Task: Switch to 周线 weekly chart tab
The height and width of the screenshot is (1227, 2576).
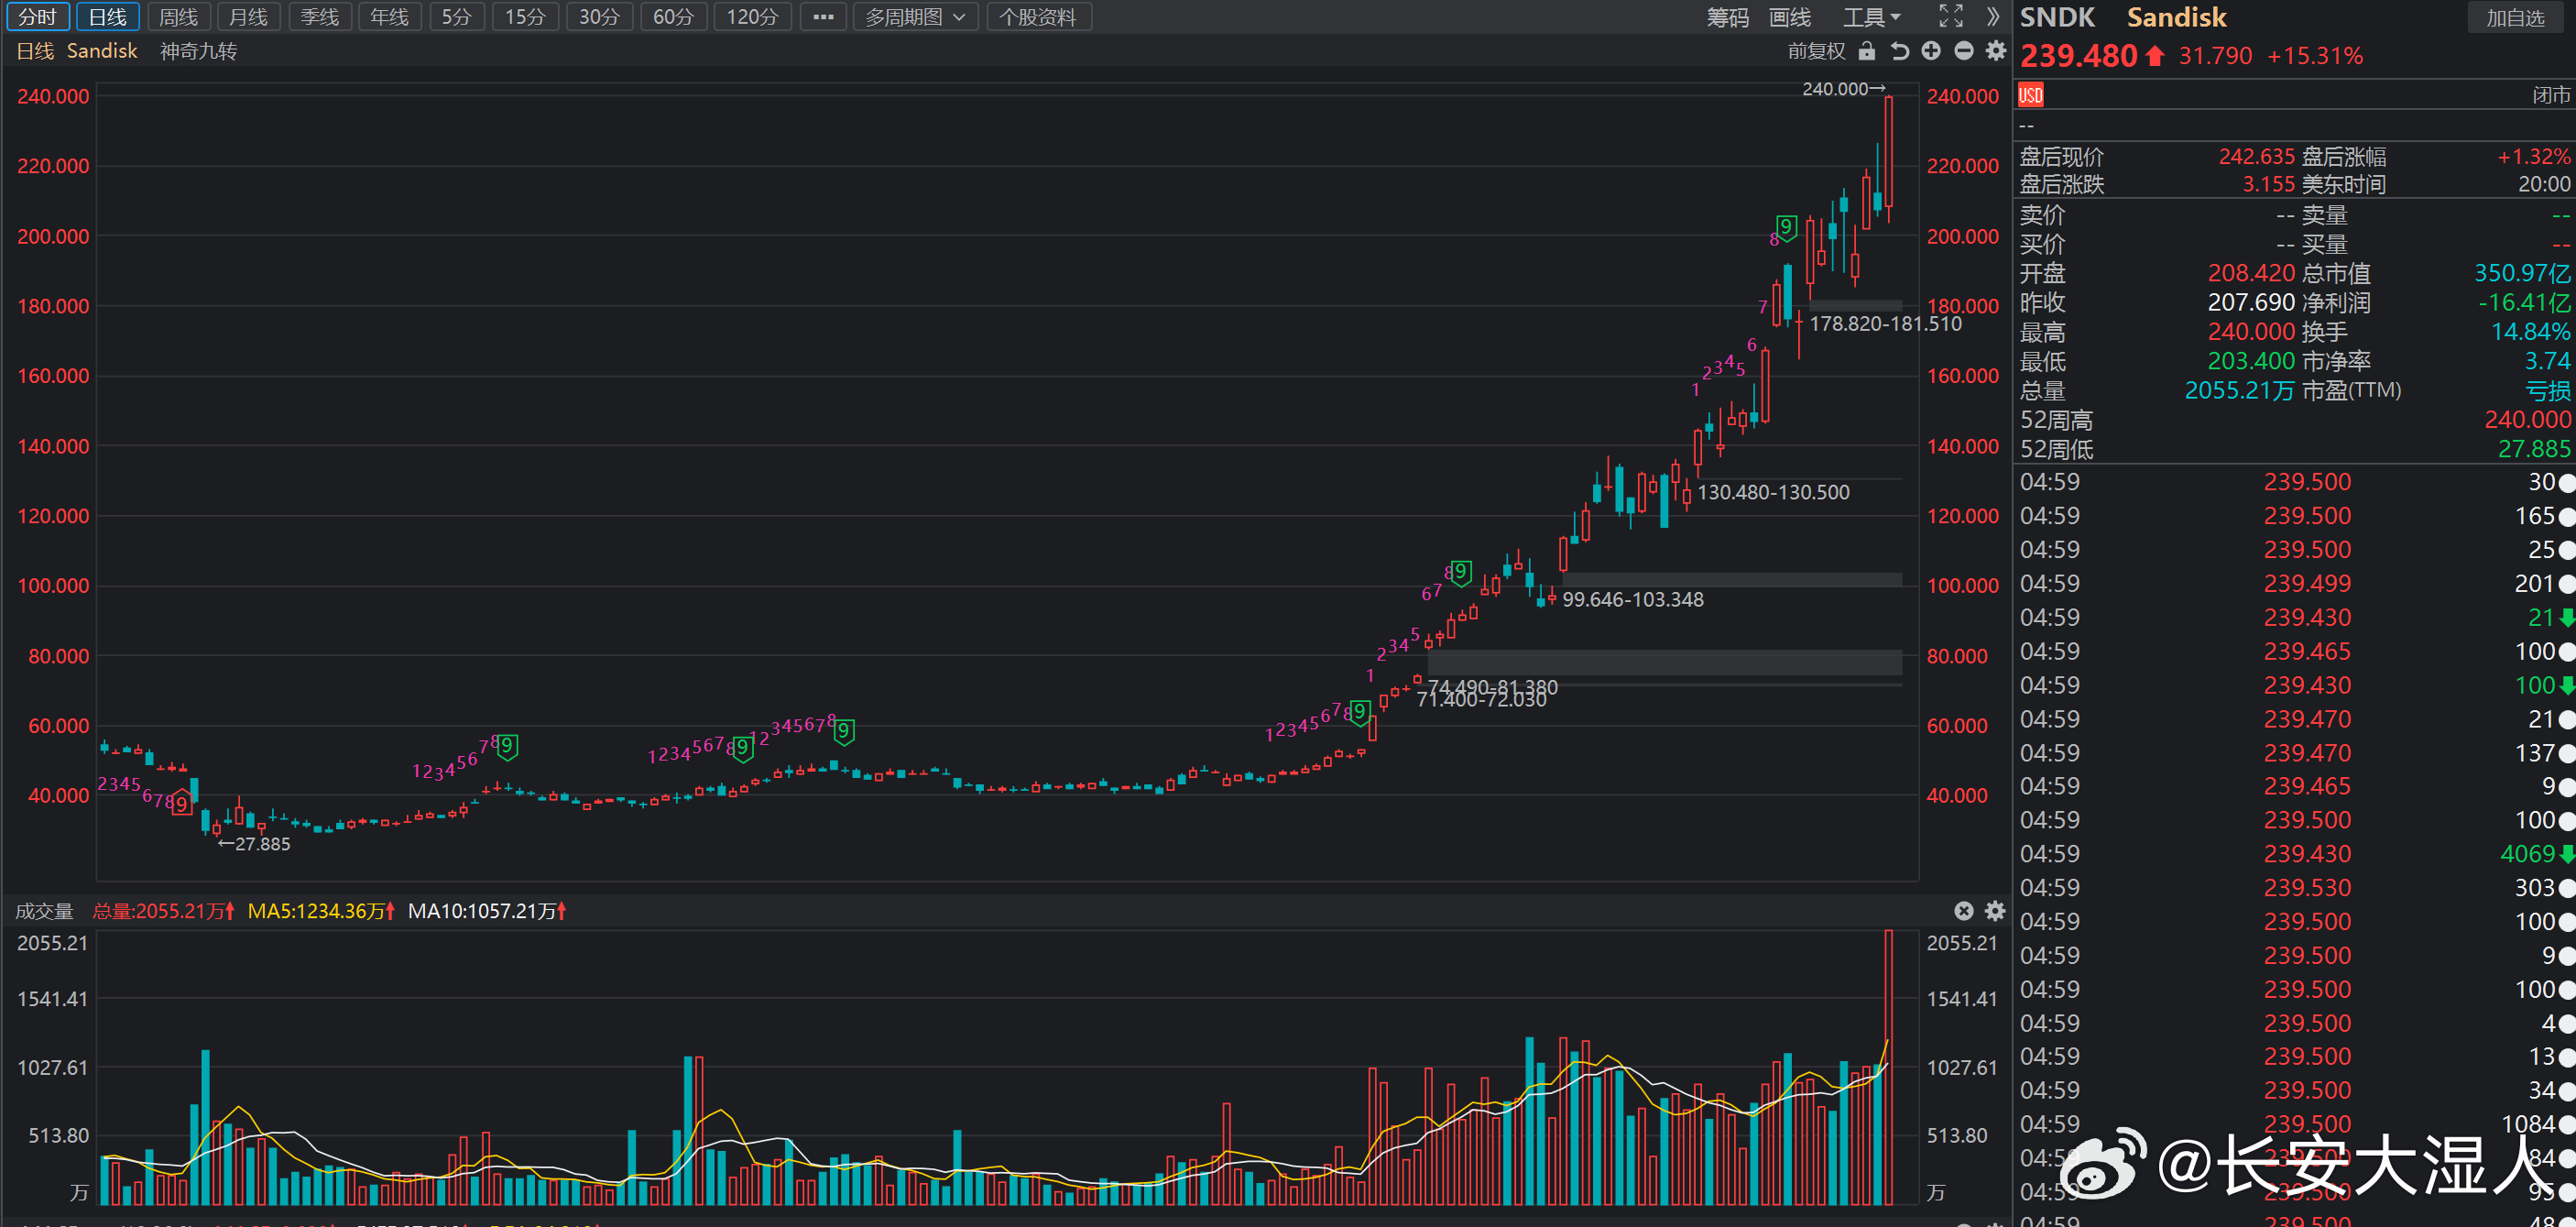Action: pyautogui.click(x=179, y=17)
